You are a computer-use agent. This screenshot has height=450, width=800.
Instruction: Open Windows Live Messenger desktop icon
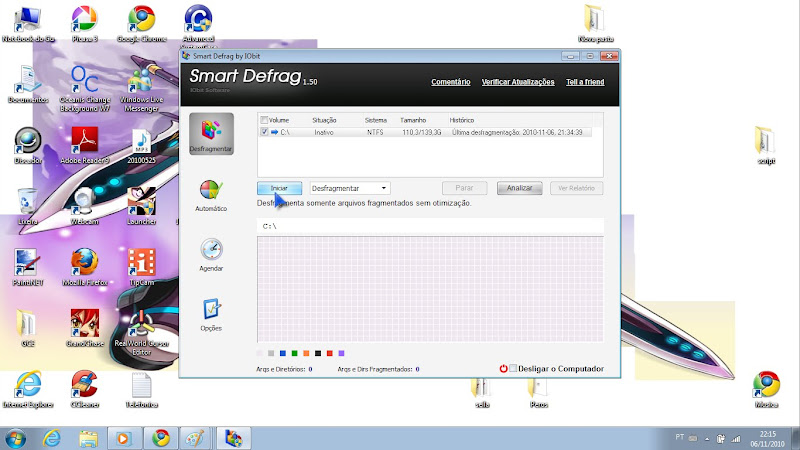(x=141, y=88)
